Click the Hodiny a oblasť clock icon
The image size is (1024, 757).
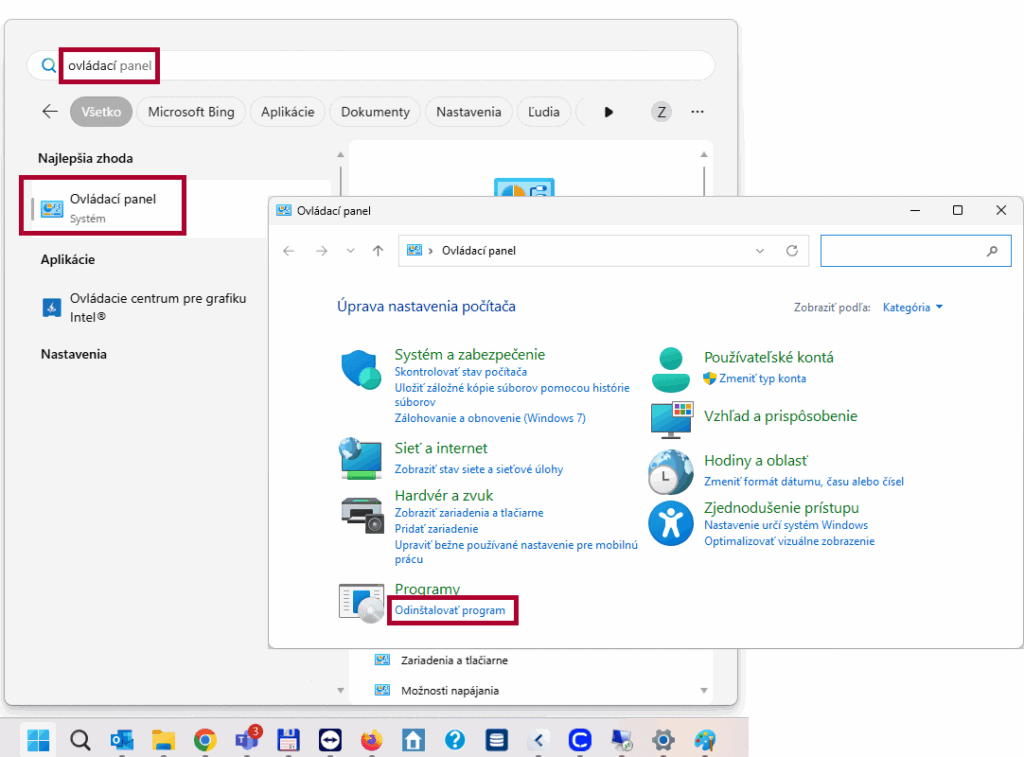click(670, 471)
